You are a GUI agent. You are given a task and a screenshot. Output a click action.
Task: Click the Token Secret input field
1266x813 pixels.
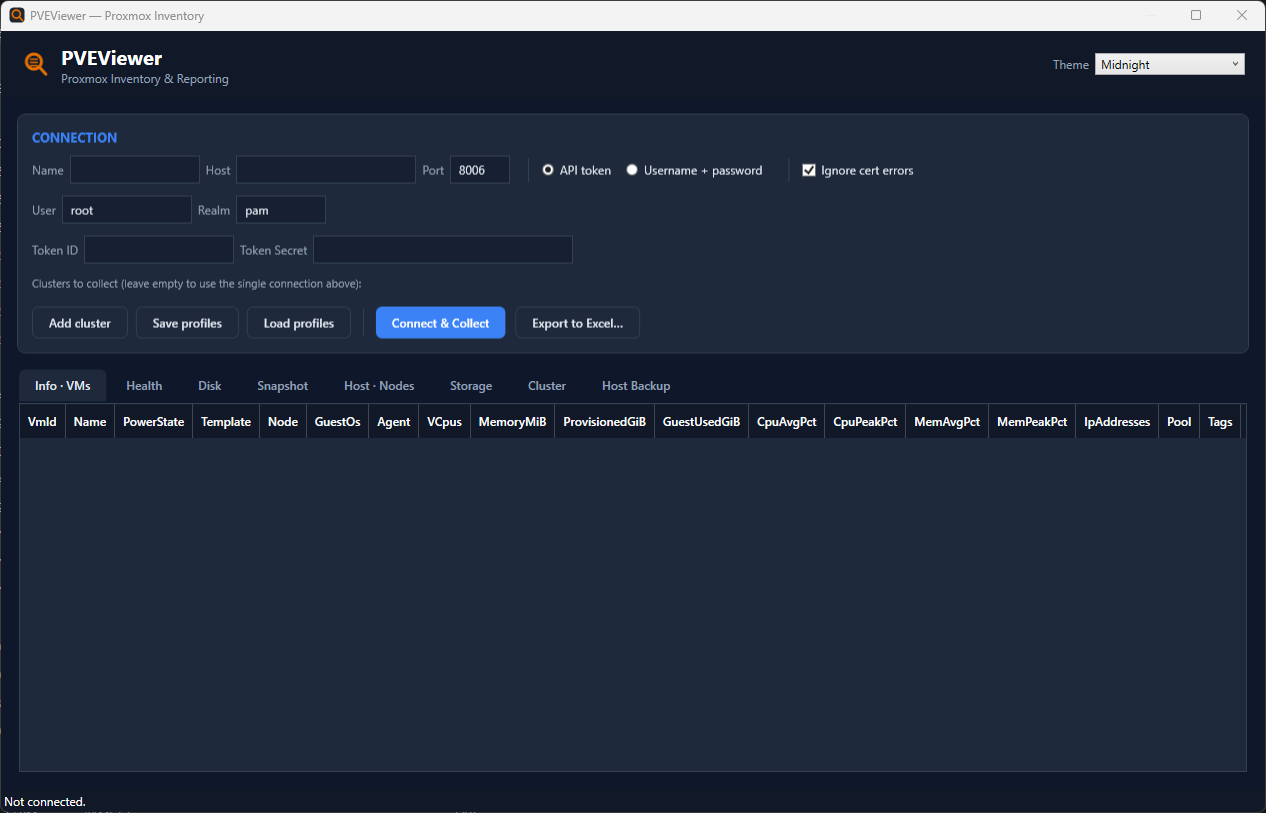pyautogui.click(x=443, y=250)
